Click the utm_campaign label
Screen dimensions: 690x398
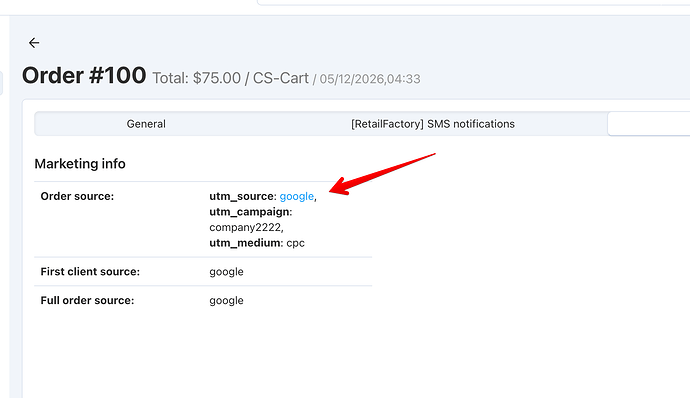[250, 212]
